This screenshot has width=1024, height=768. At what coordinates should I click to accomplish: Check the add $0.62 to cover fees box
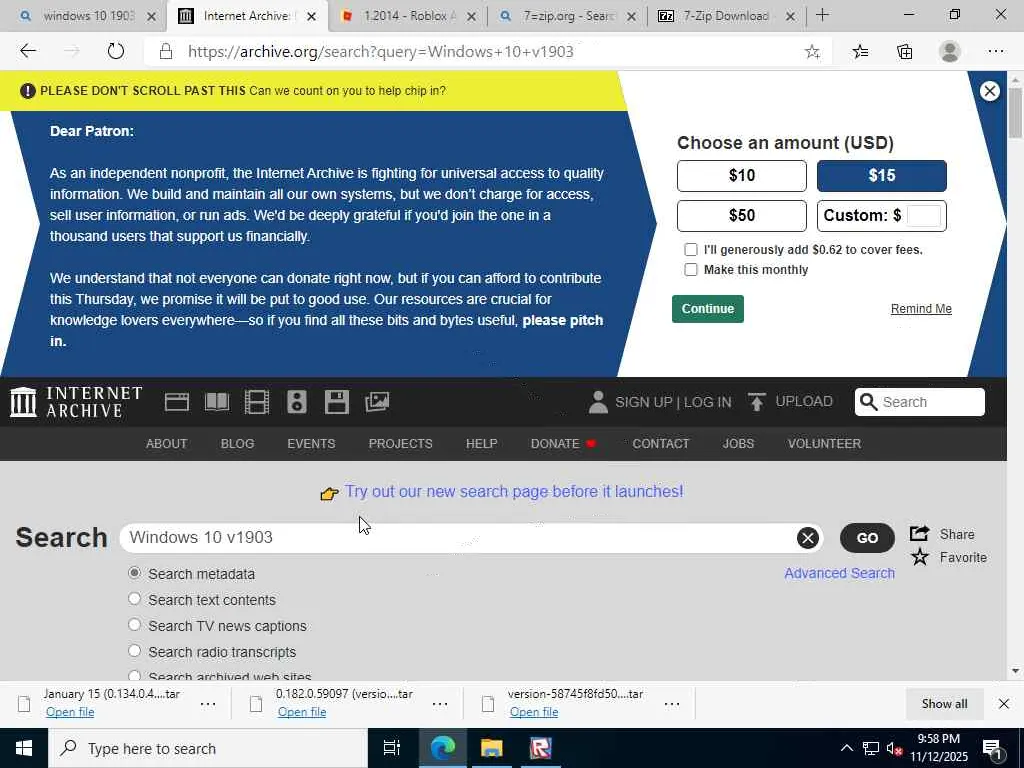[x=690, y=249]
